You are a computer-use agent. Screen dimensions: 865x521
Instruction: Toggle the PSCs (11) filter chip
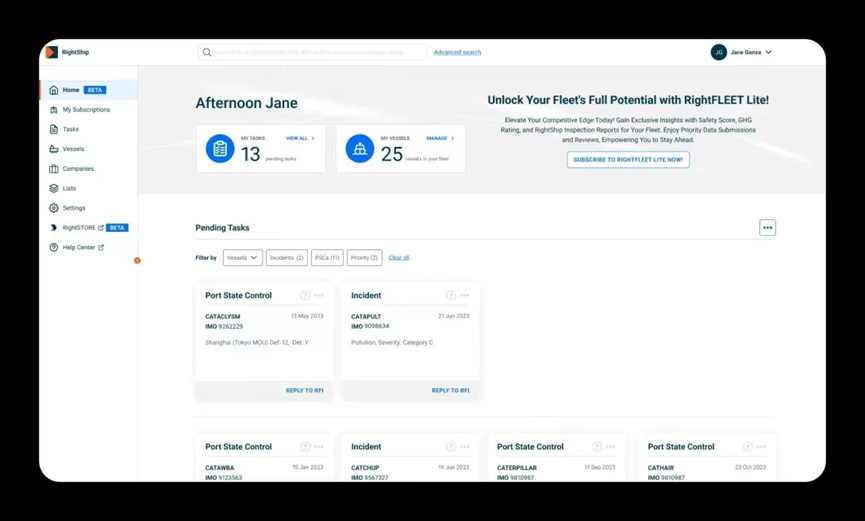327,258
